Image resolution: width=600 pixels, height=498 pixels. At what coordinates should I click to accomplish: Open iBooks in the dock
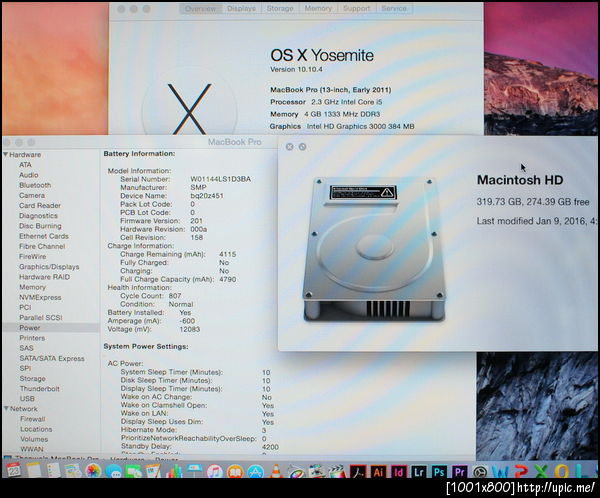tap(235, 471)
